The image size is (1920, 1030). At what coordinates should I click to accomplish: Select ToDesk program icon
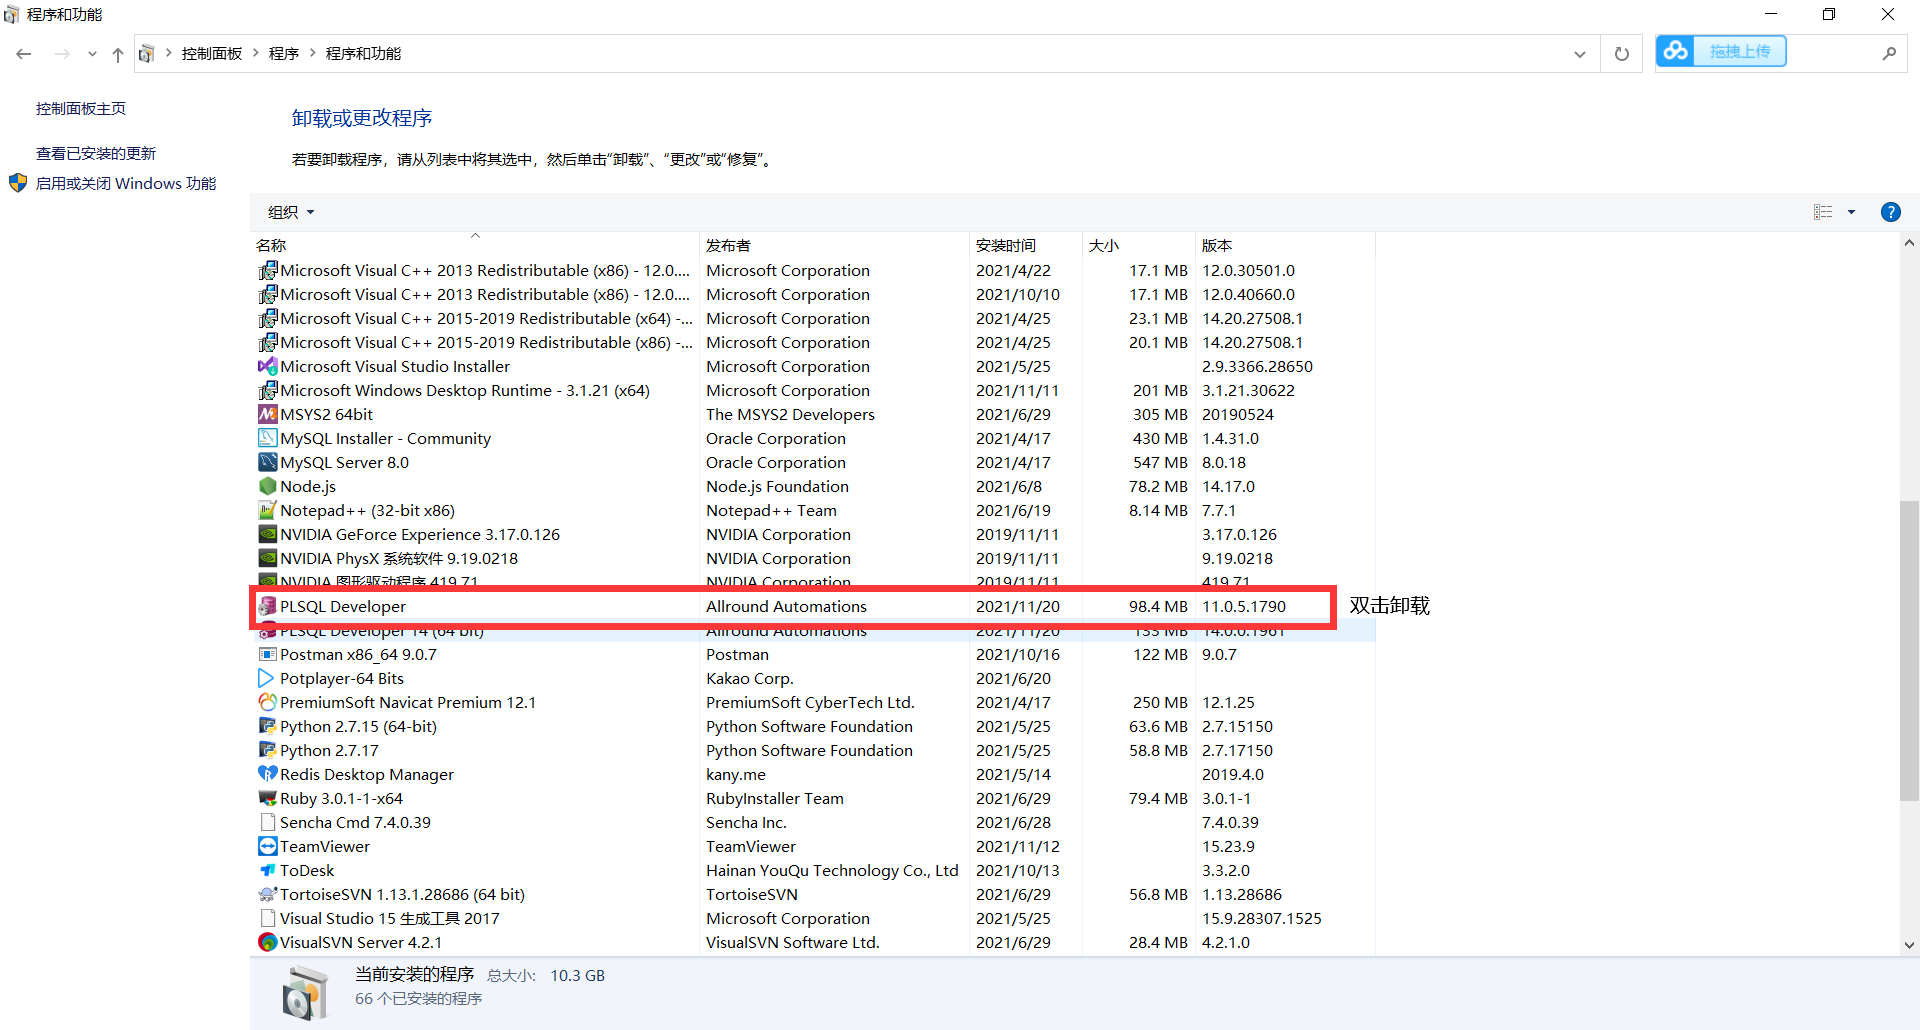coord(267,870)
